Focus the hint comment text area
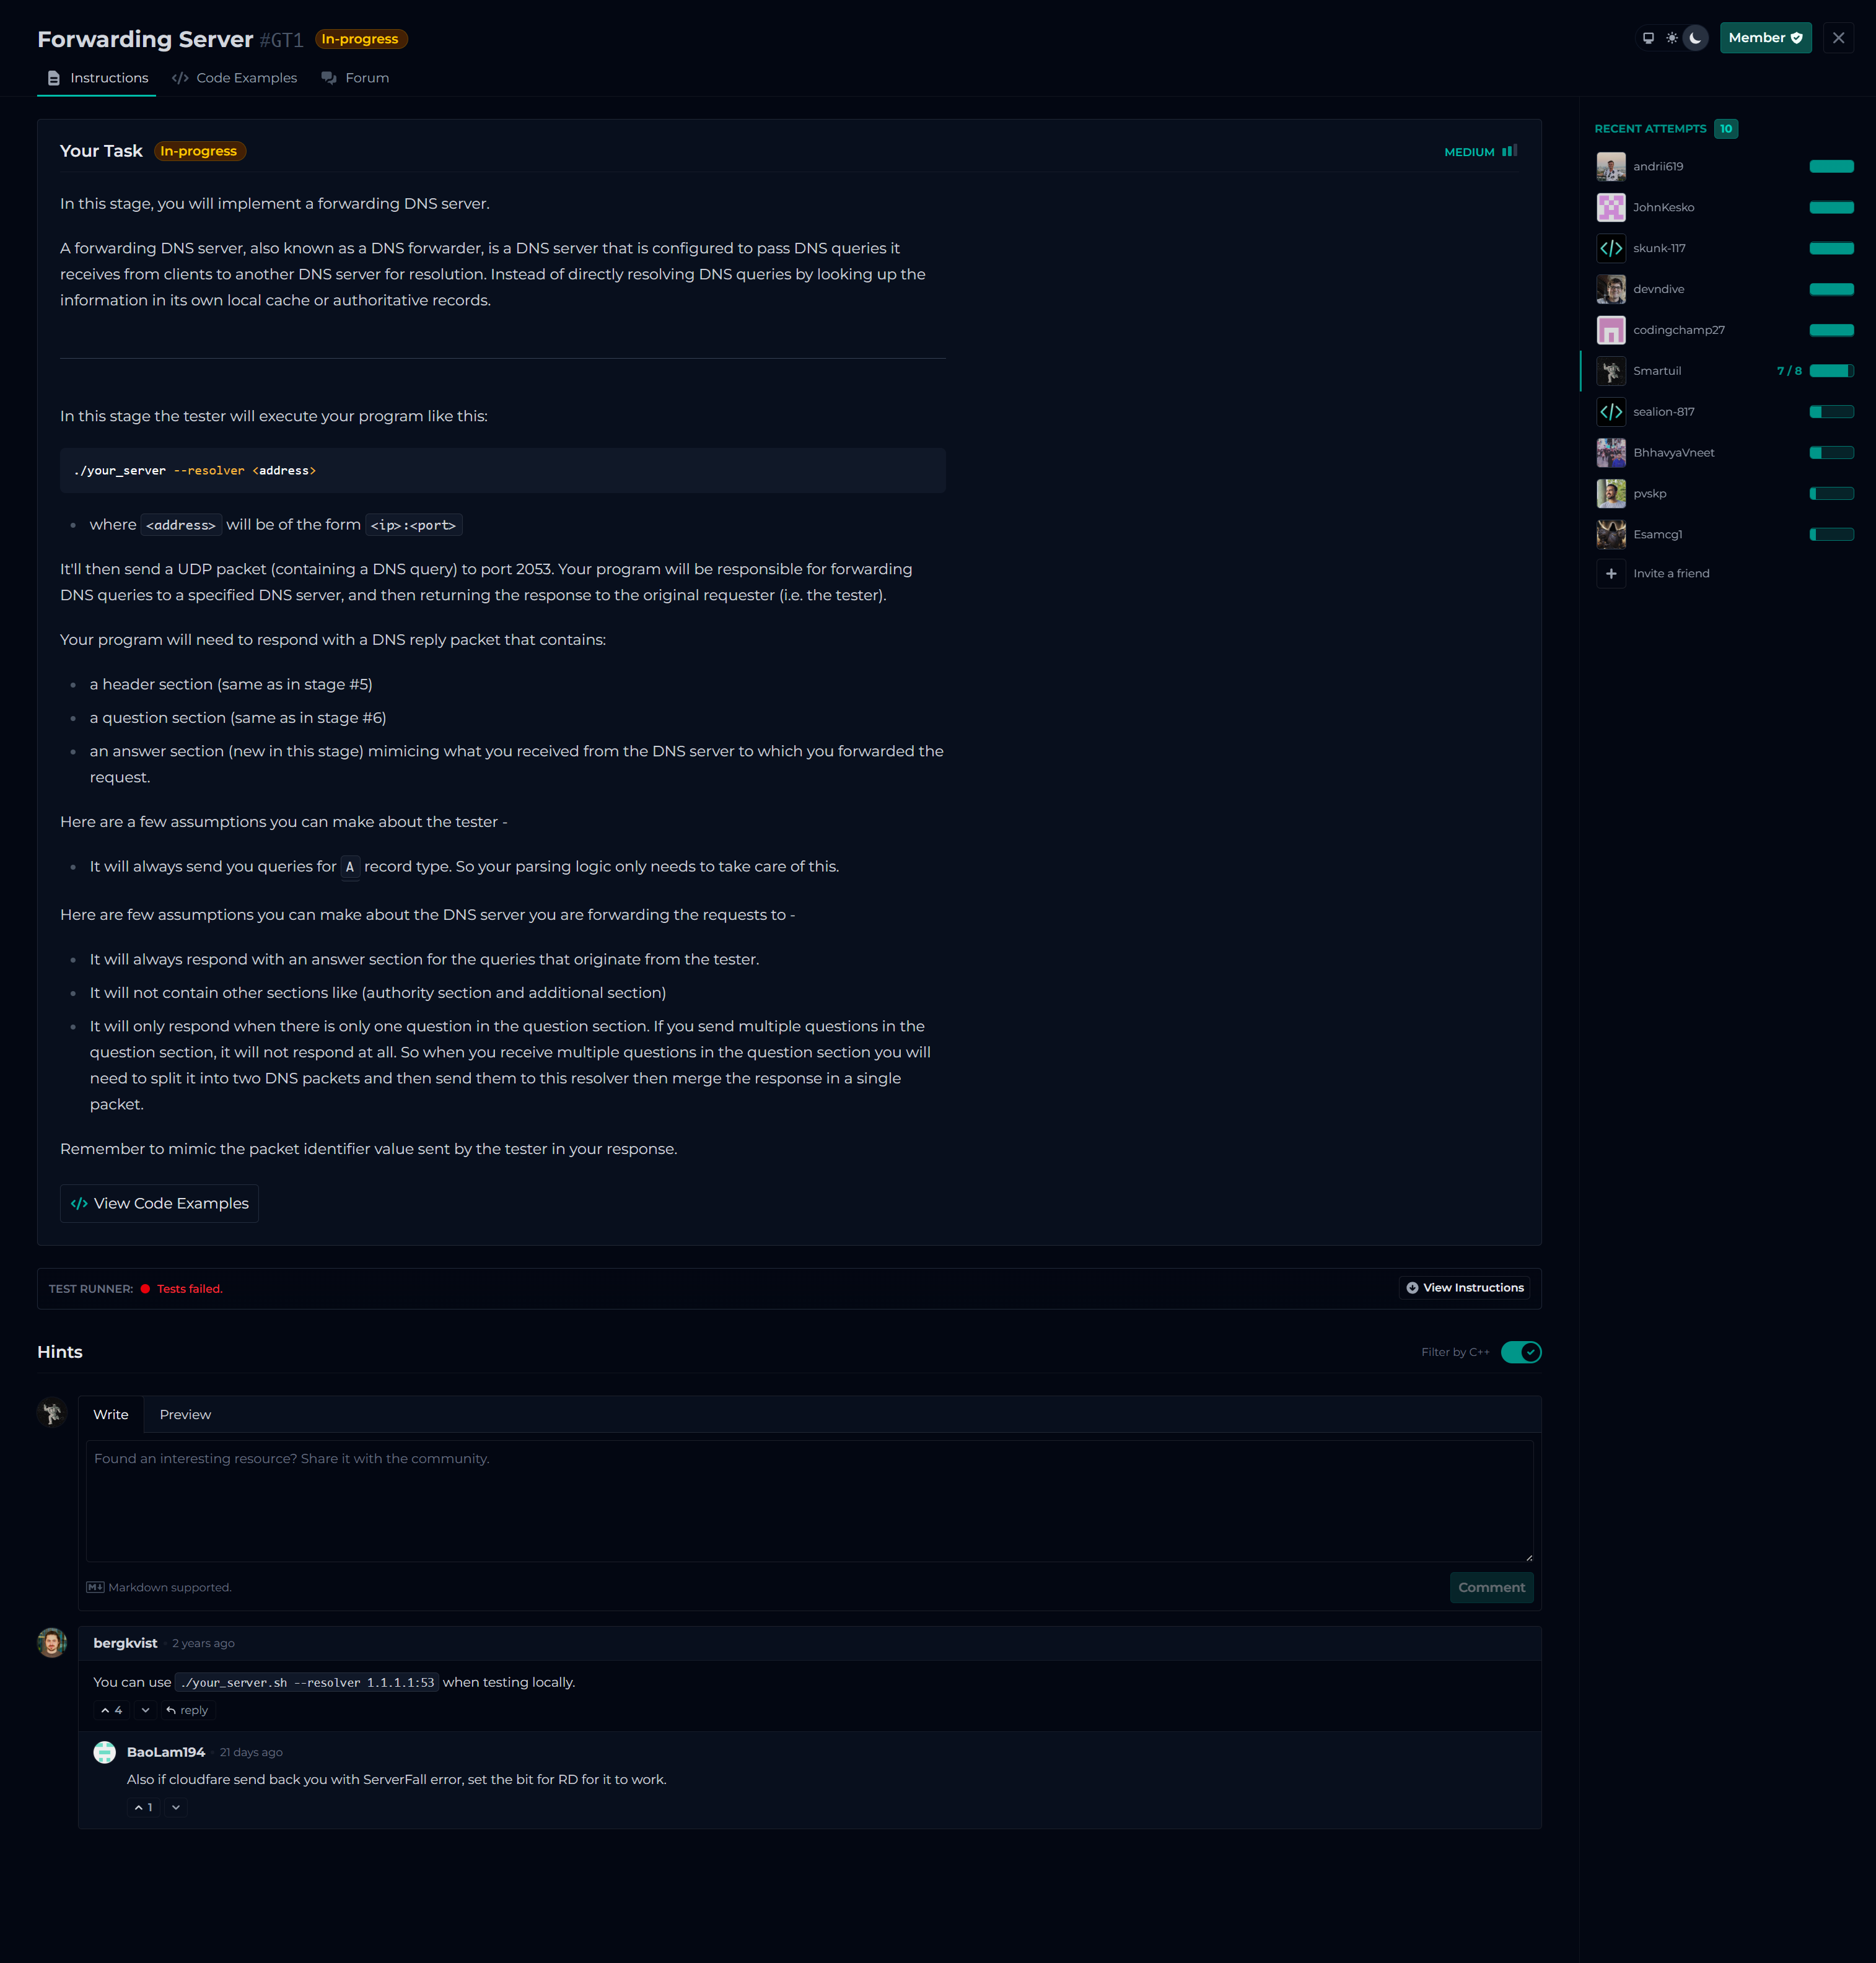The image size is (1876, 1963). pos(808,1500)
